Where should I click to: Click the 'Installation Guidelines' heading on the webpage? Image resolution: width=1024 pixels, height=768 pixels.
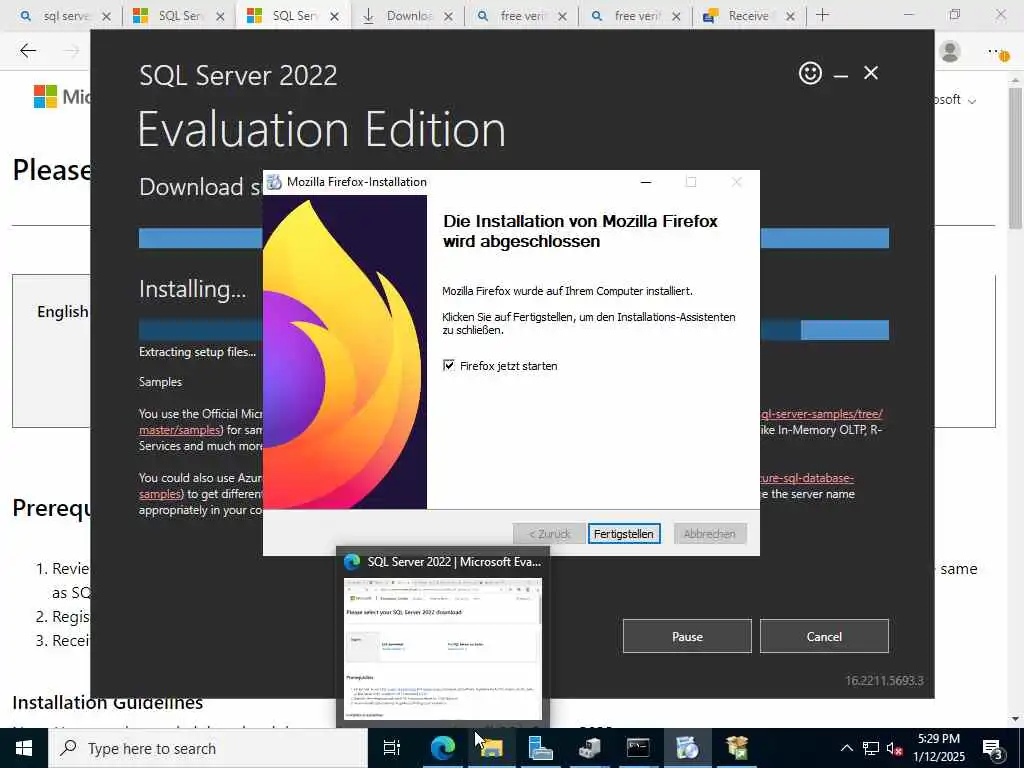point(108,703)
